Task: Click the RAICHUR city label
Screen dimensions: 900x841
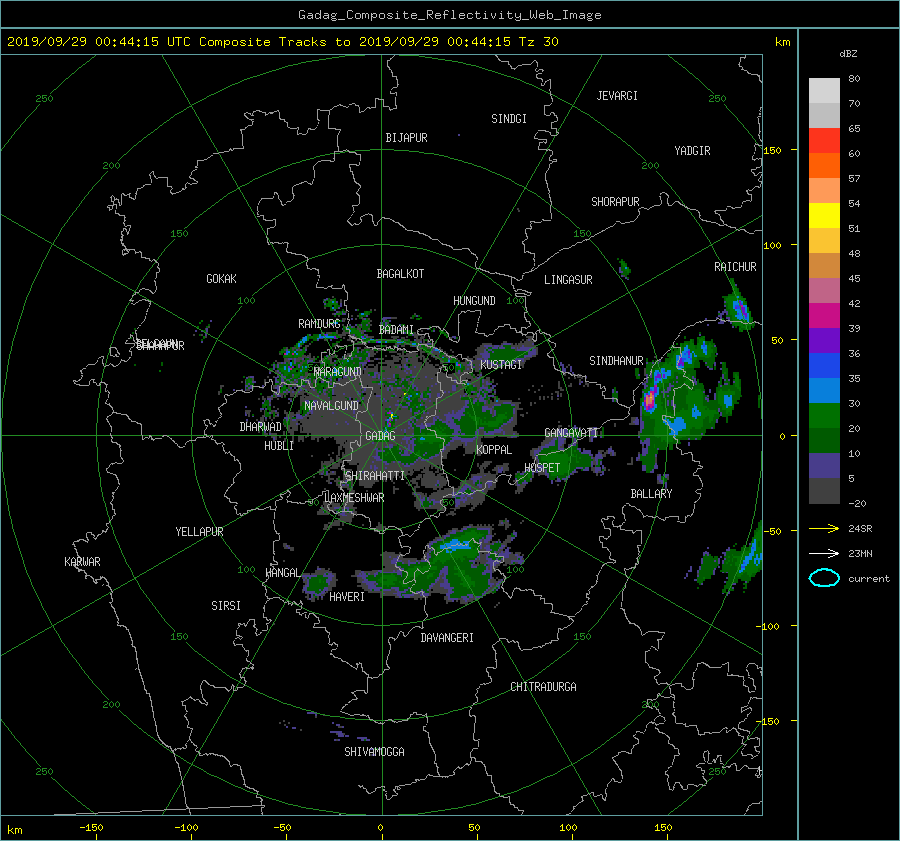Action: point(735,267)
